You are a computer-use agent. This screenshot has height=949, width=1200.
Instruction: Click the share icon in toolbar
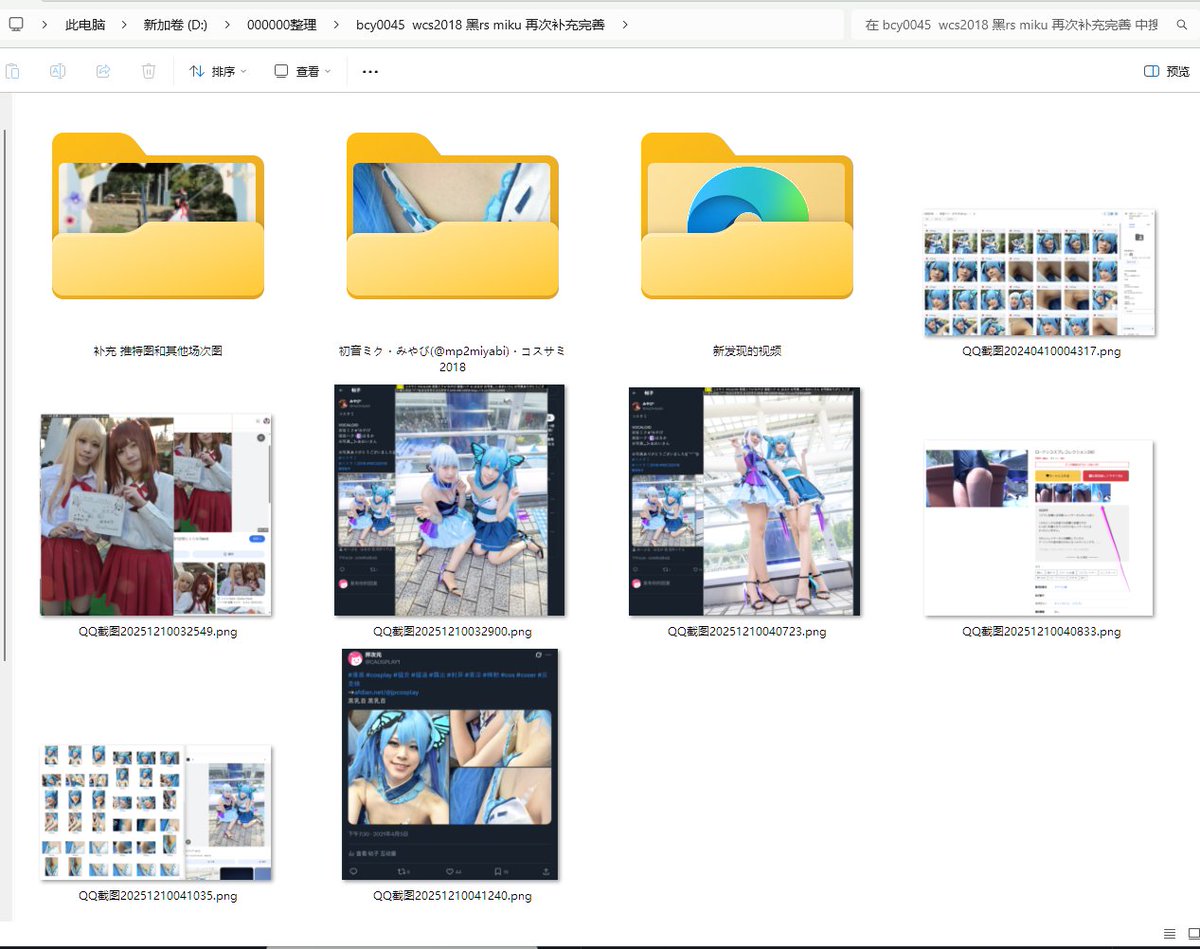coord(103,71)
